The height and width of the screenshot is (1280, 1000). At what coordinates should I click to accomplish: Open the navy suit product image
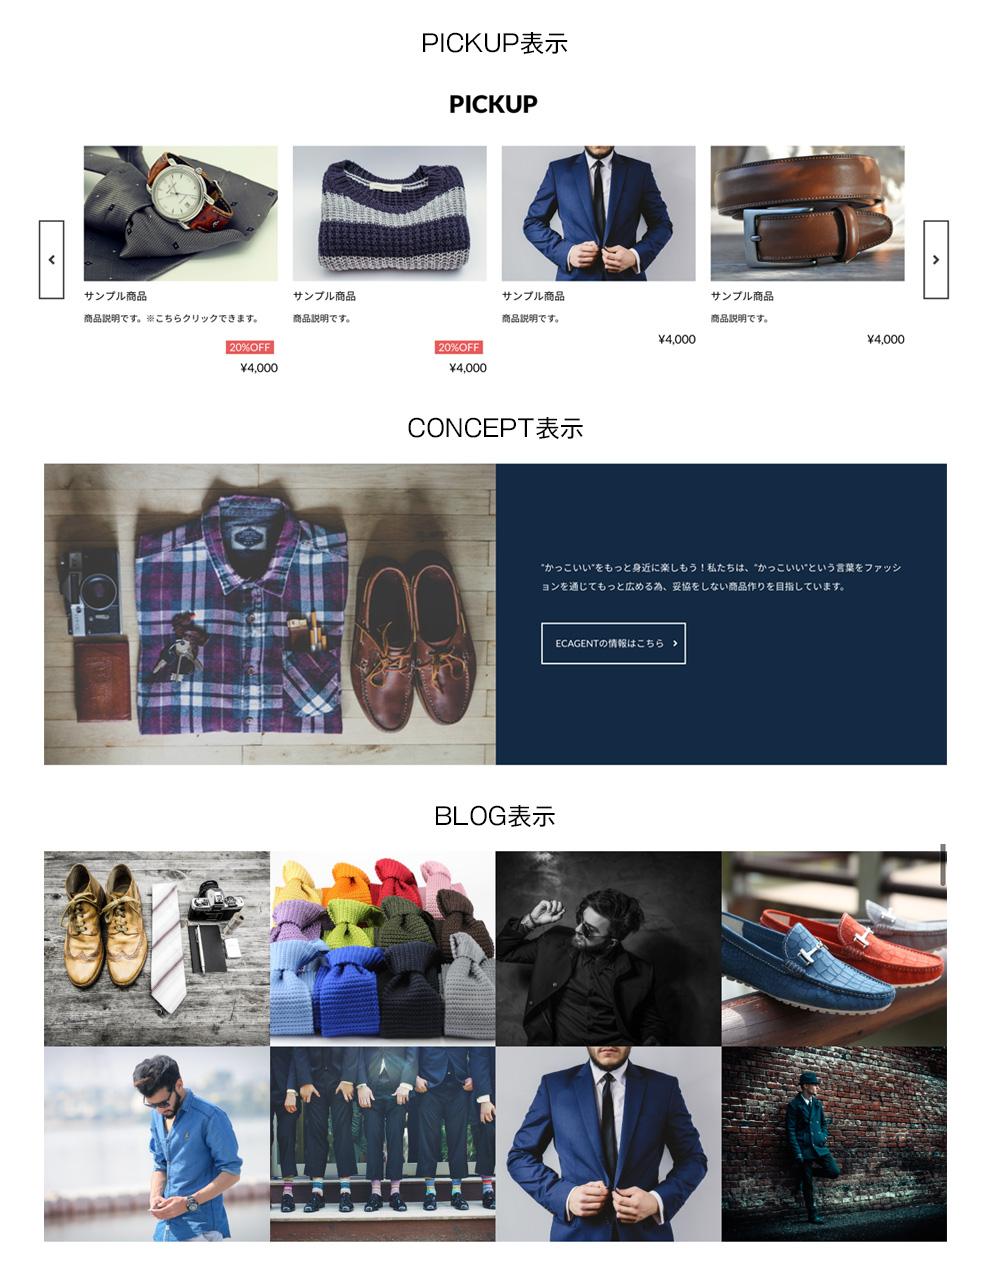(599, 213)
